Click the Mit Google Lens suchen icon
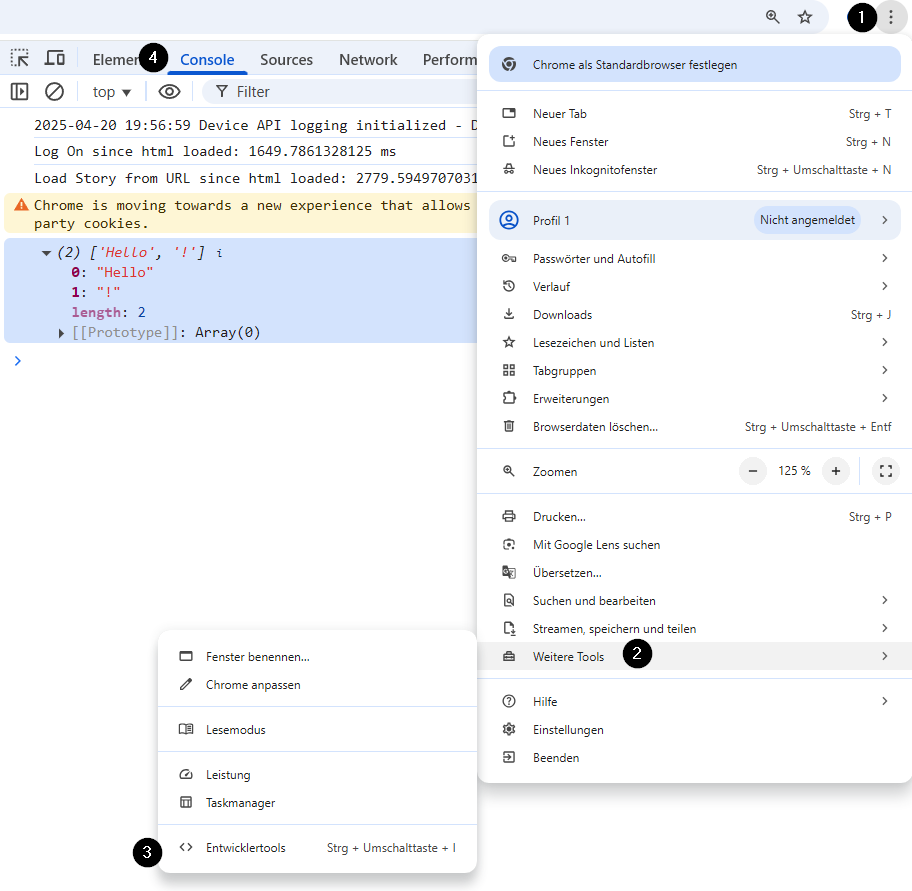Viewport: 912px width, 891px height. (509, 544)
